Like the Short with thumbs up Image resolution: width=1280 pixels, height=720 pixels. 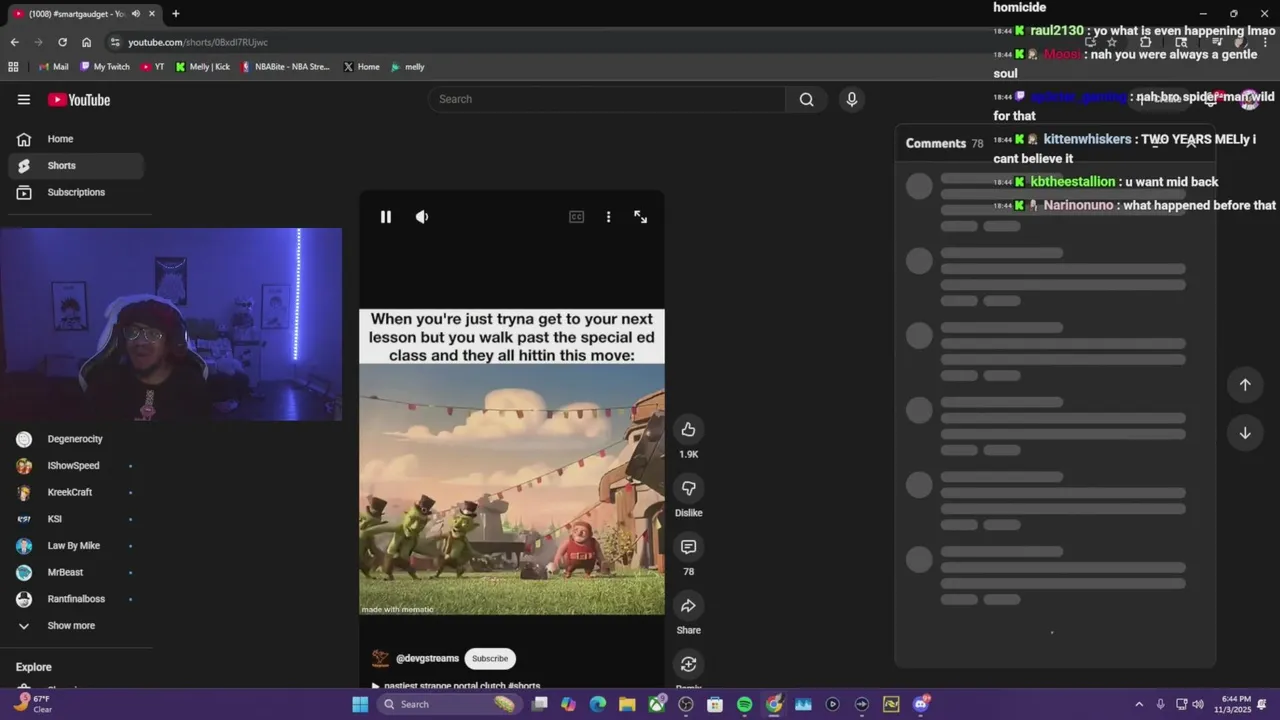688,430
